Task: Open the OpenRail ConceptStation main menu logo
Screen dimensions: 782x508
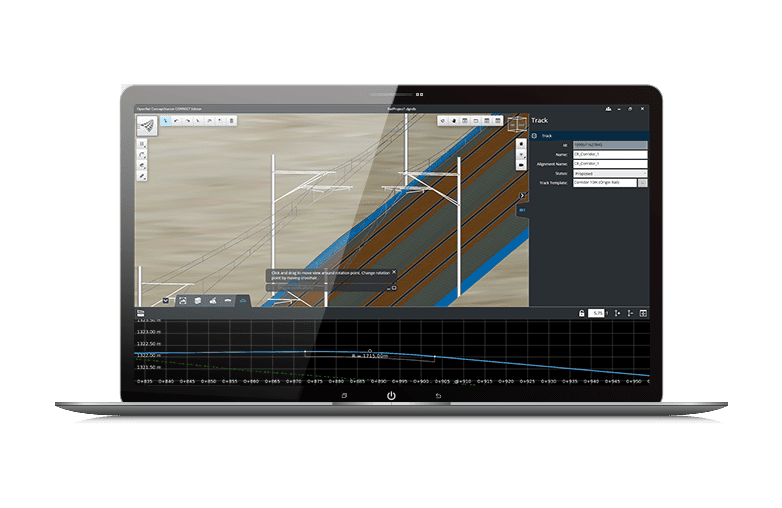Action: click(x=147, y=126)
